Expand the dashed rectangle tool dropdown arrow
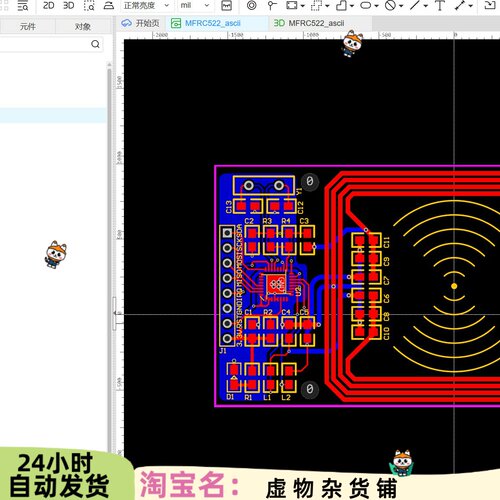This screenshot has height=500, width=500. 327,6
